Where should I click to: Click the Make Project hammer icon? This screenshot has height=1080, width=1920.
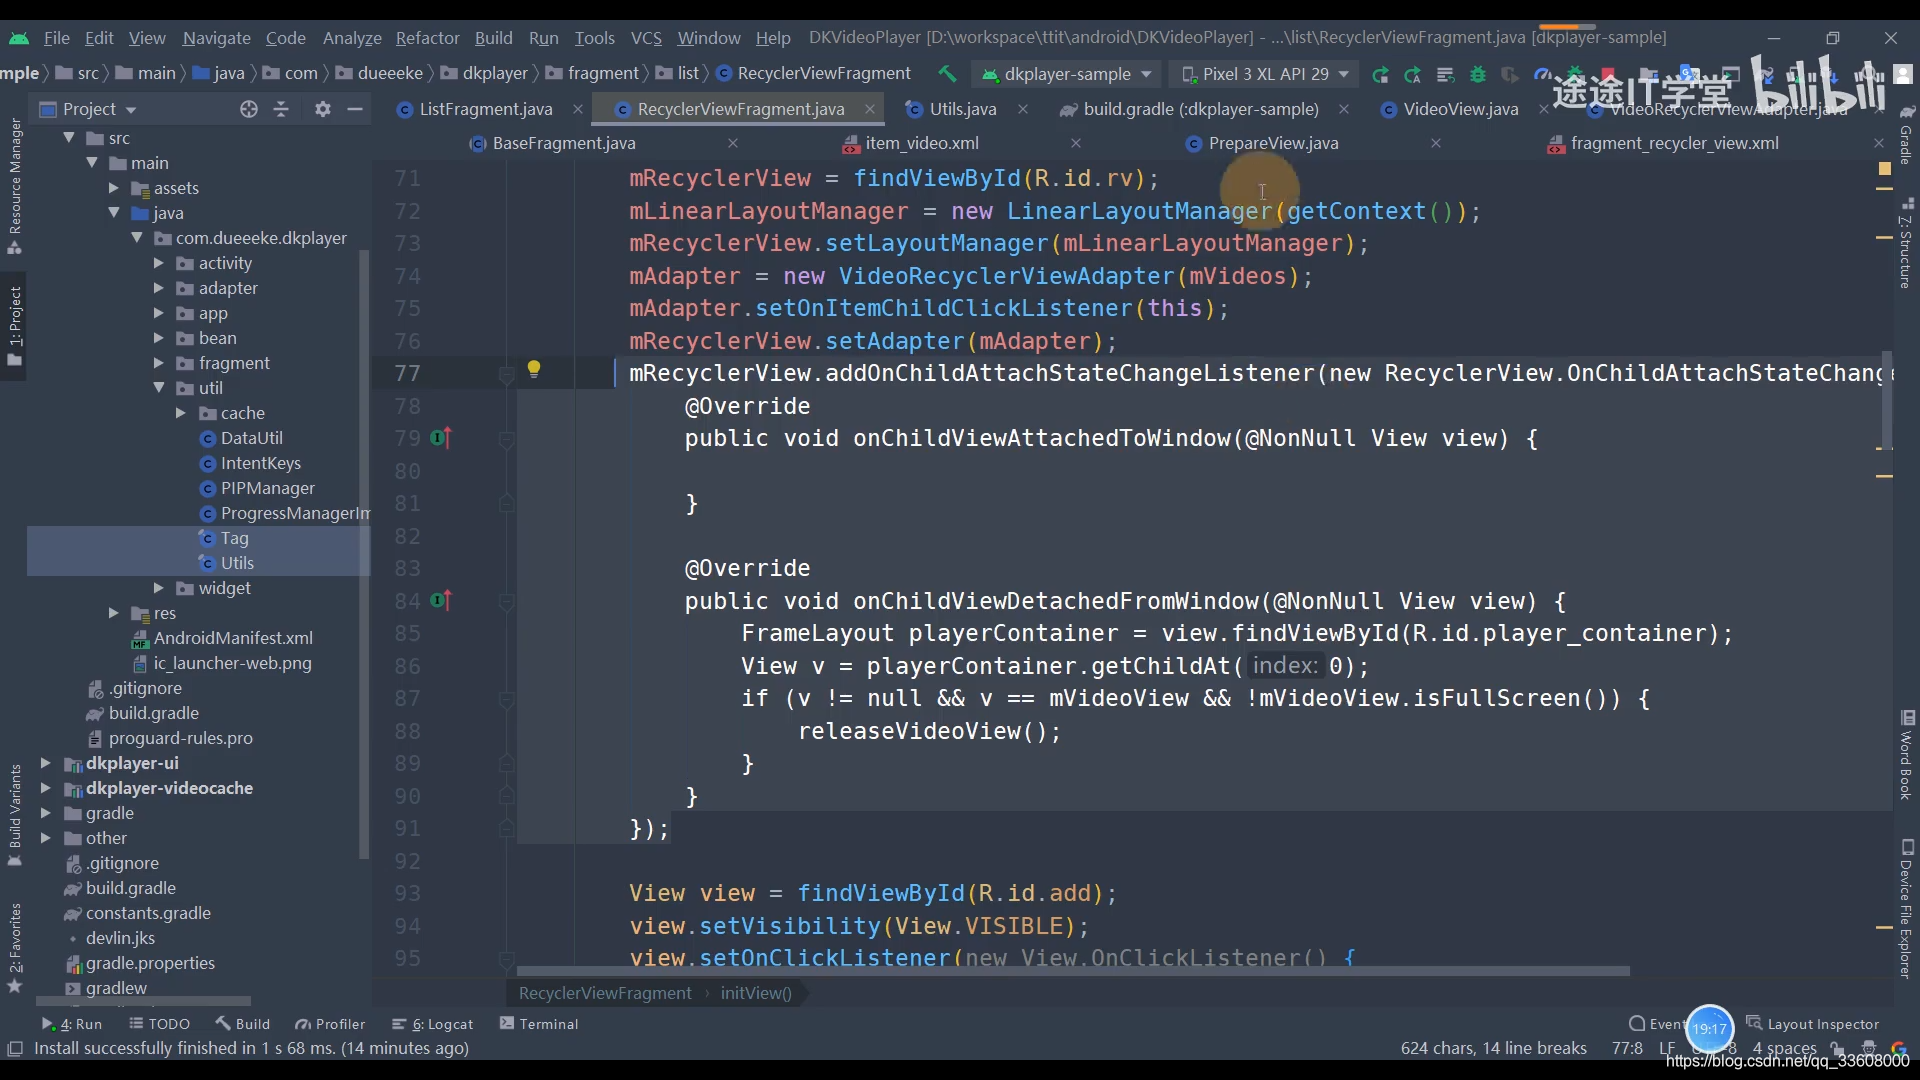point(946,74)
